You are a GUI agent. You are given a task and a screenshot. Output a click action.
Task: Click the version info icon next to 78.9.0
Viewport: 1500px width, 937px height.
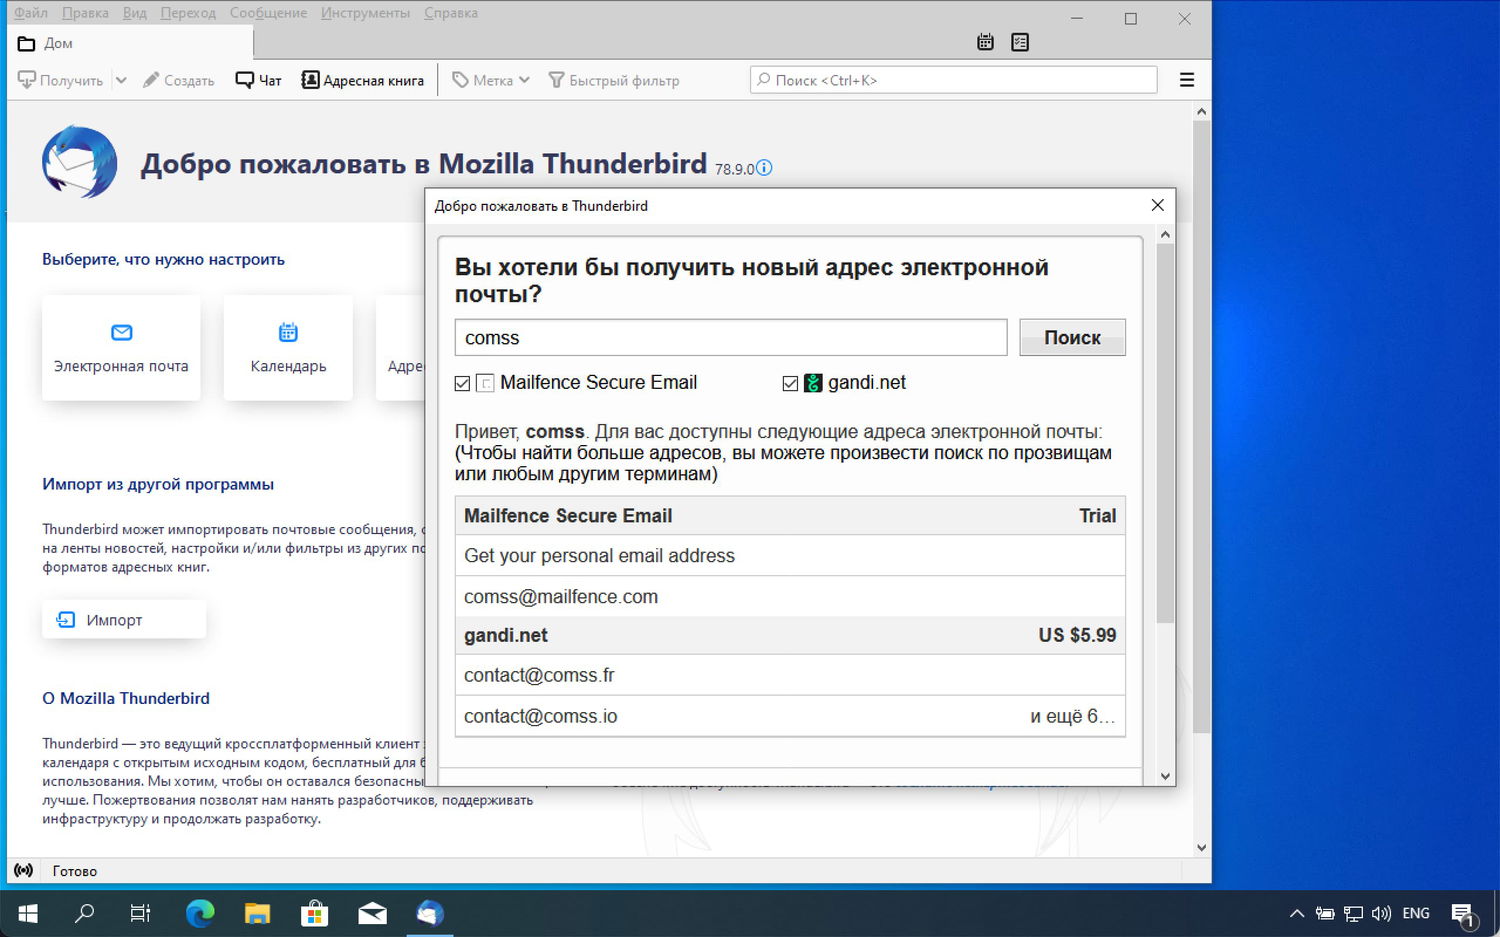pos(764,168)
